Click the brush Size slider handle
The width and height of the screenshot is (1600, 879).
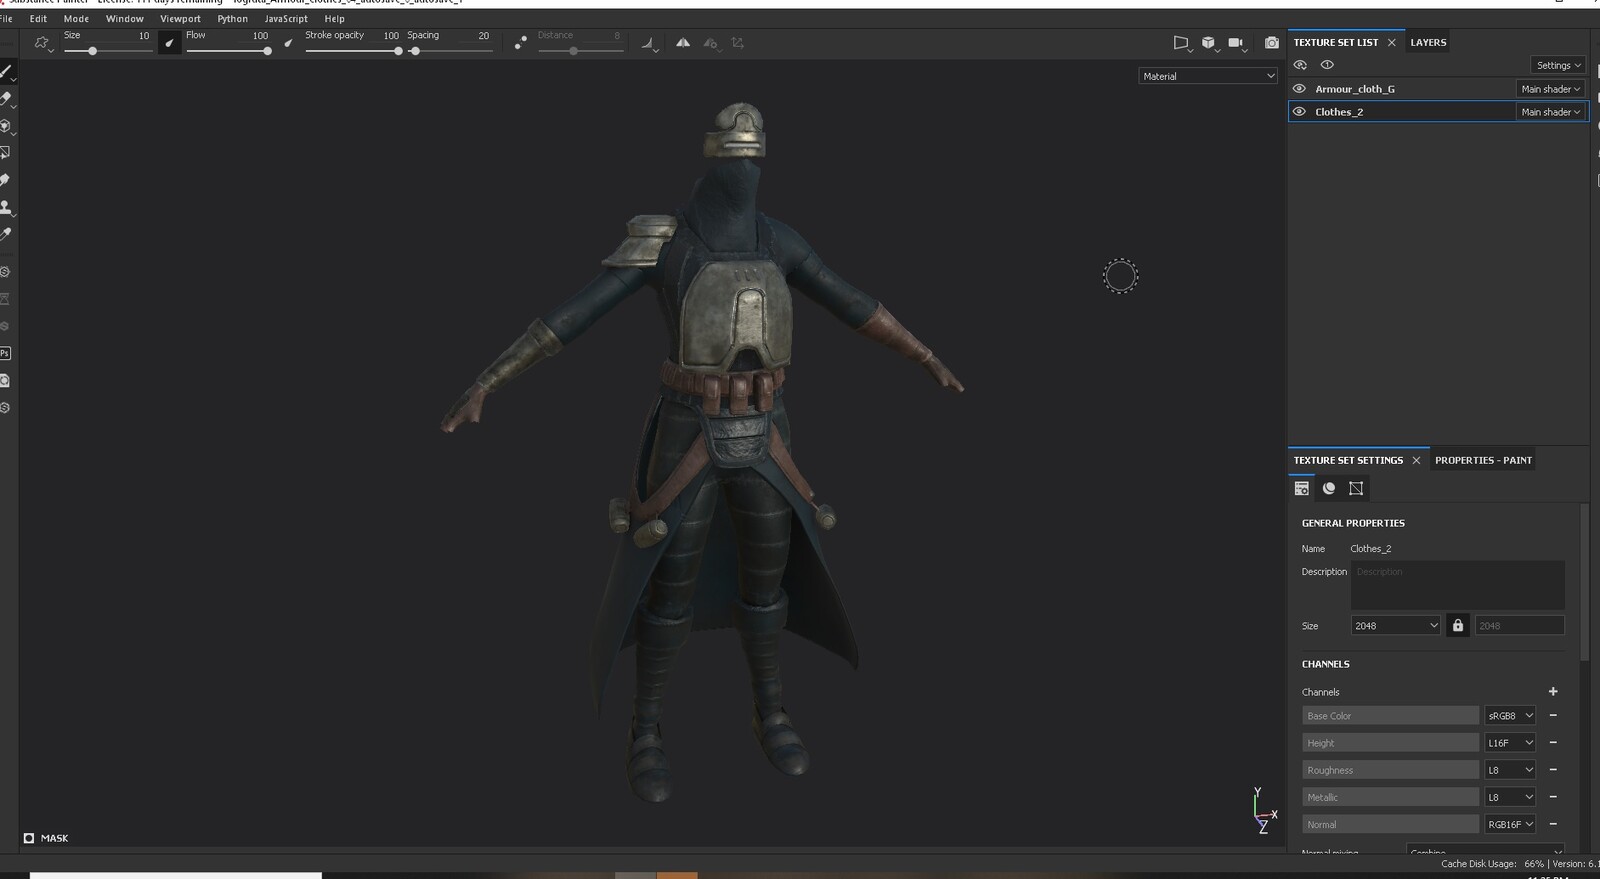92,51
